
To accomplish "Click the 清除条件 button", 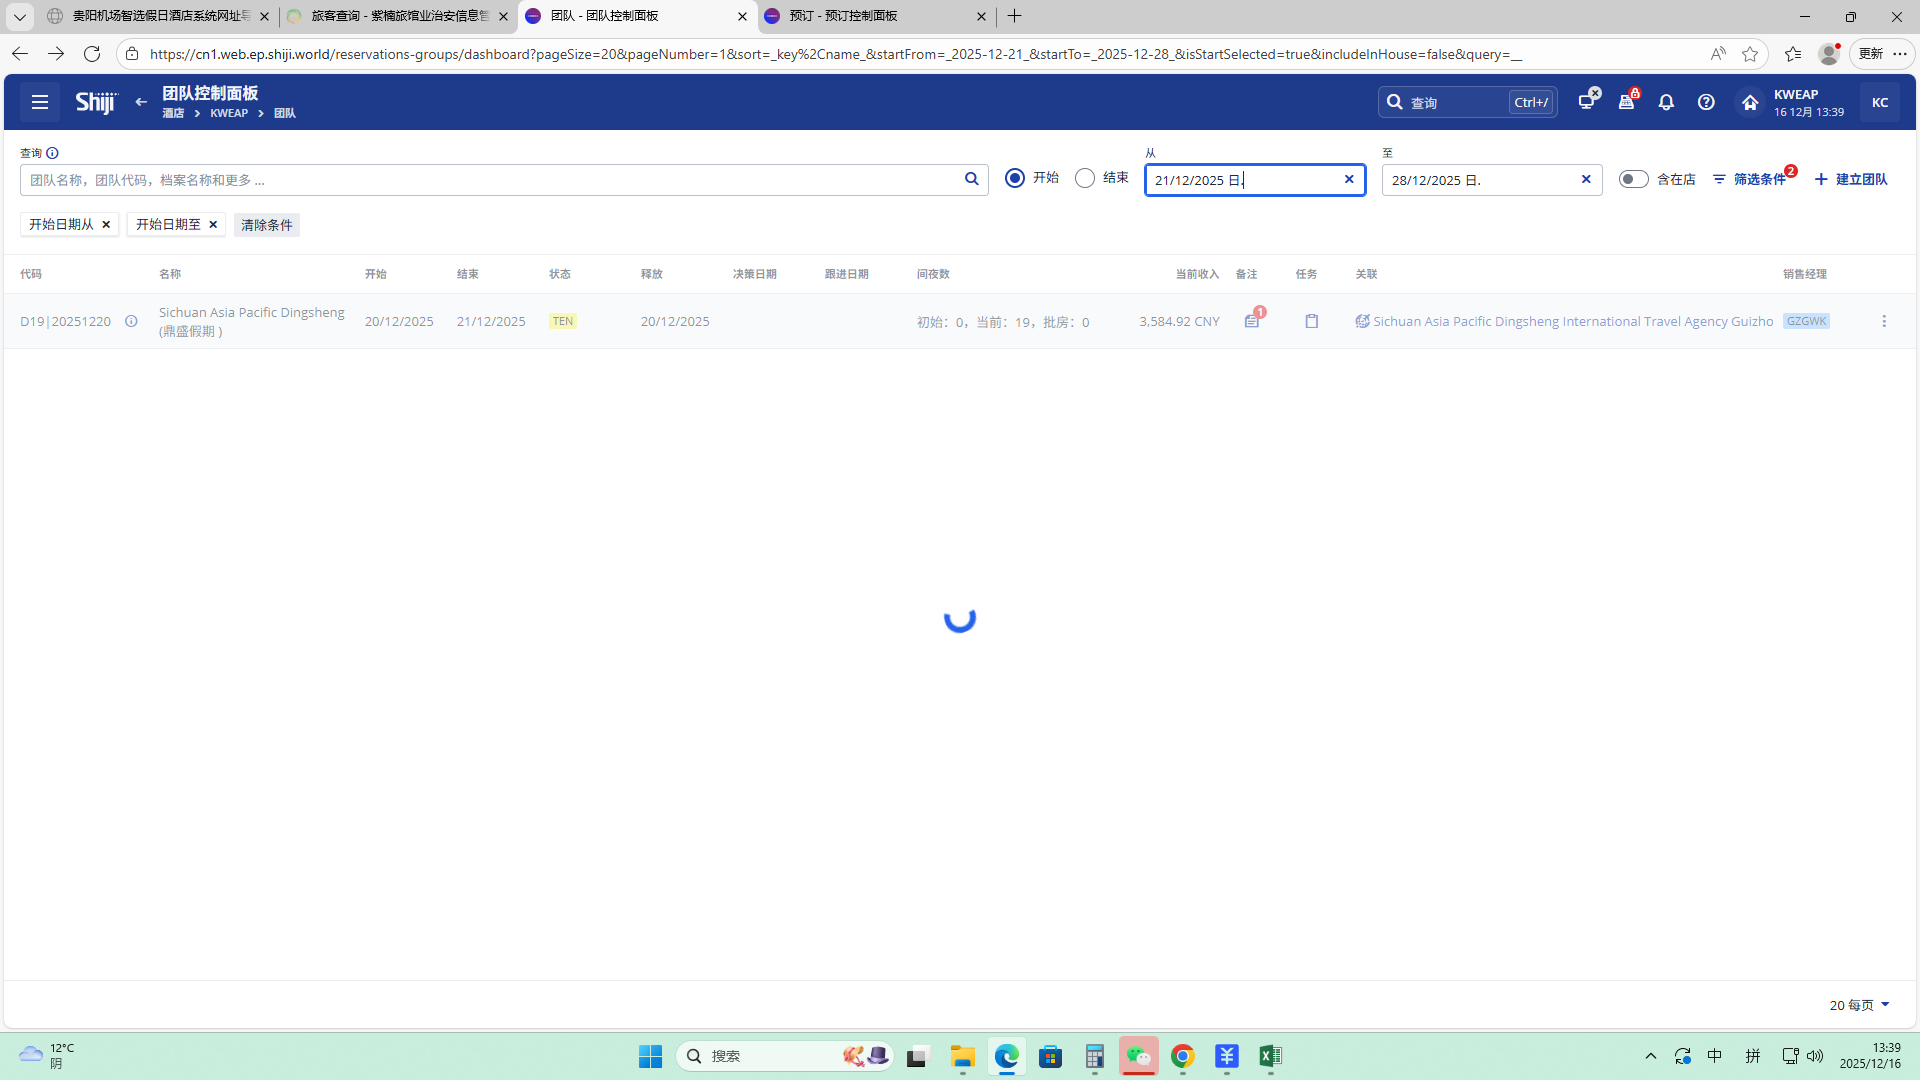I will pyautogui.click(x=267, y=225).
